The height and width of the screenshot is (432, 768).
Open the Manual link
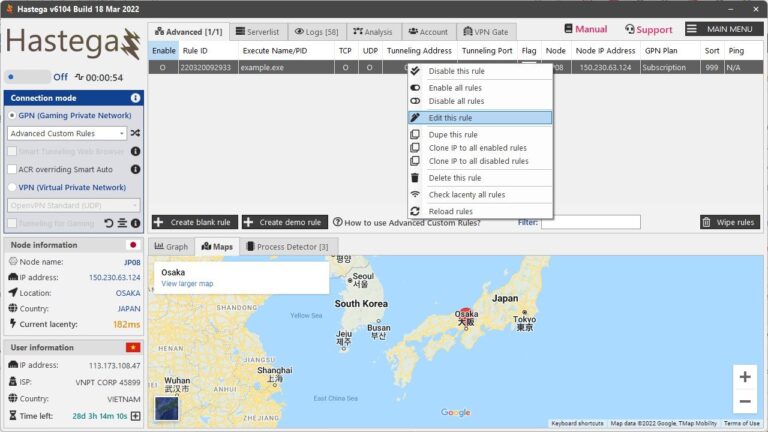[x=586, y=29]
